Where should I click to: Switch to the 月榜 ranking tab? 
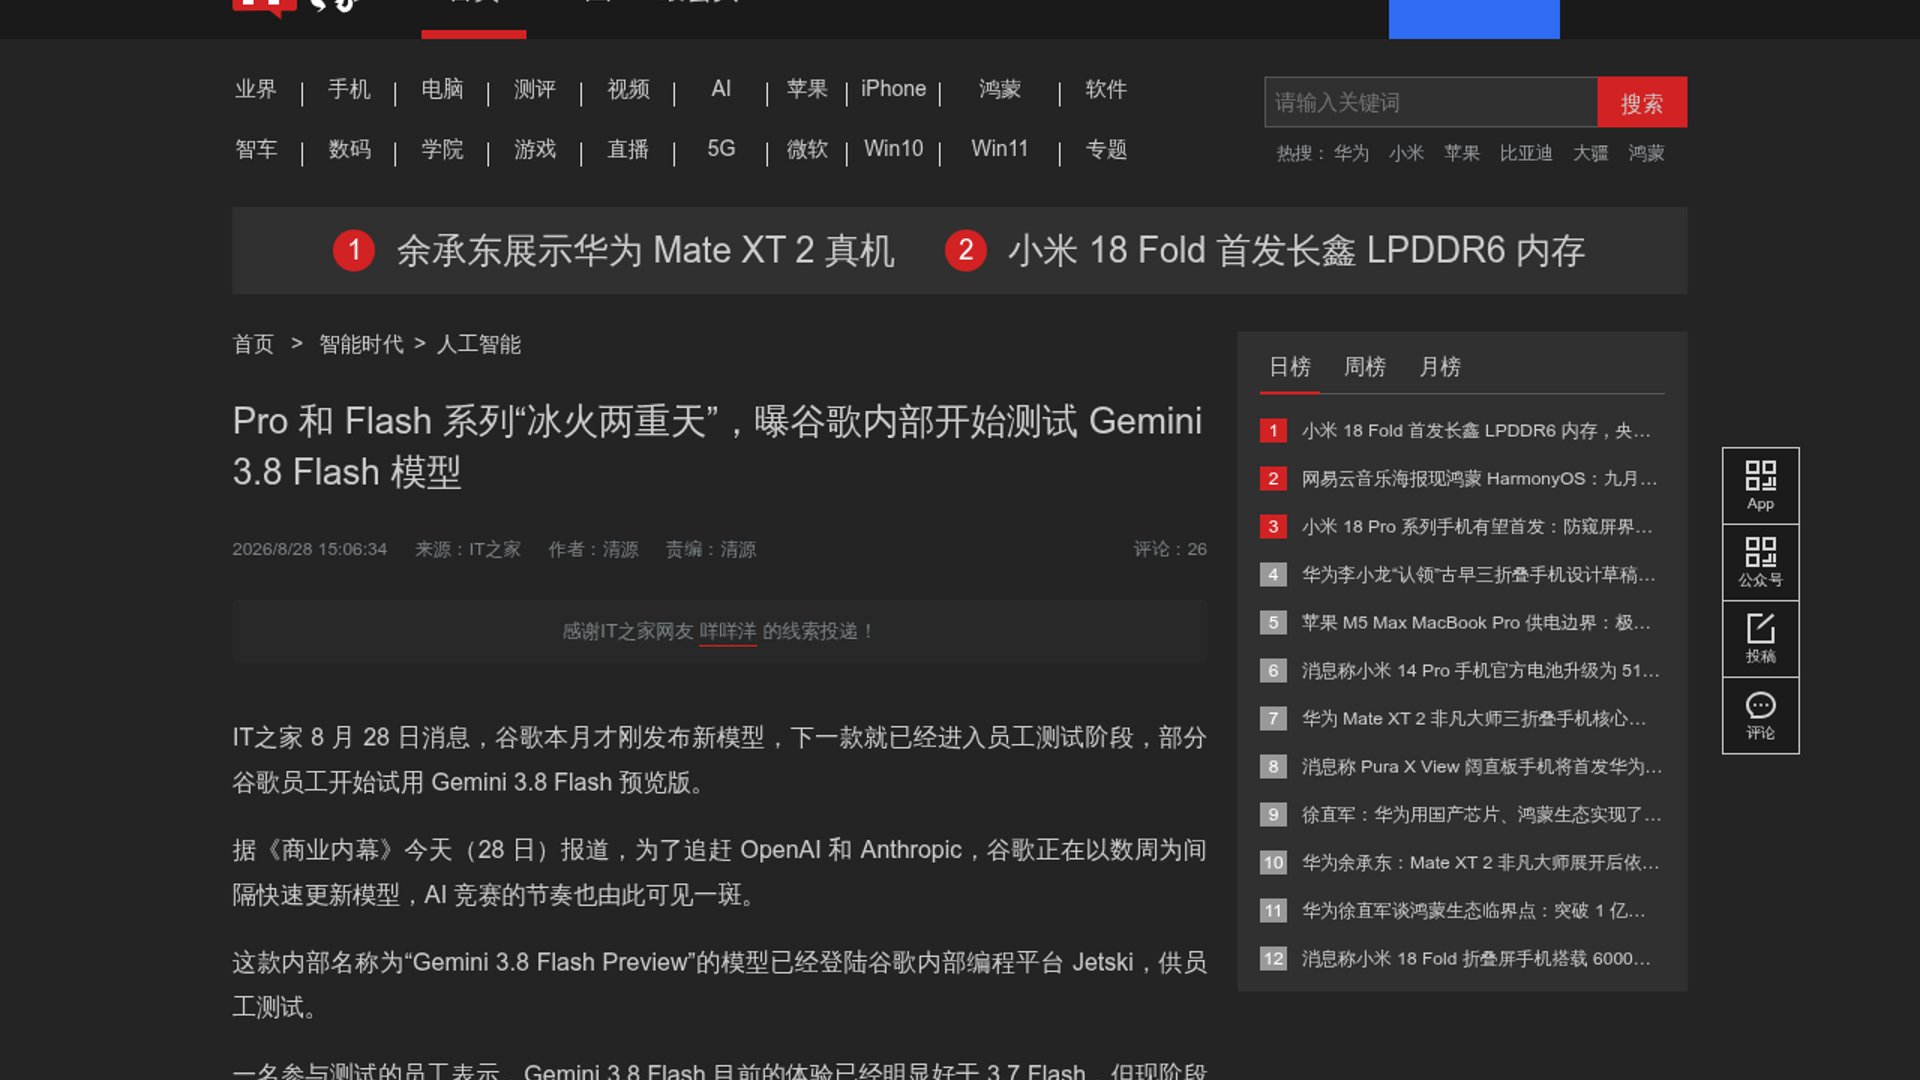pos(1440,367)
